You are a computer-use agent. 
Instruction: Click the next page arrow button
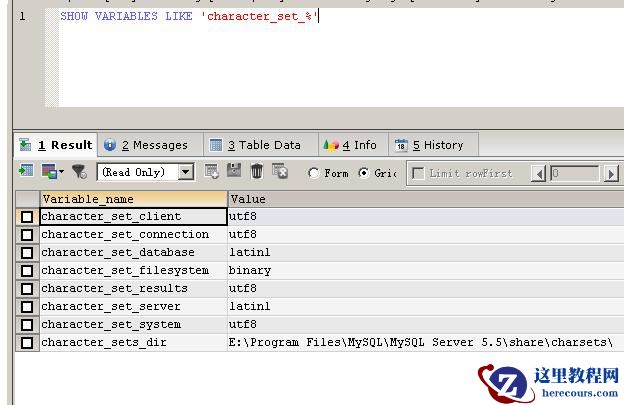pyautogui.click(x=611, y=173)
